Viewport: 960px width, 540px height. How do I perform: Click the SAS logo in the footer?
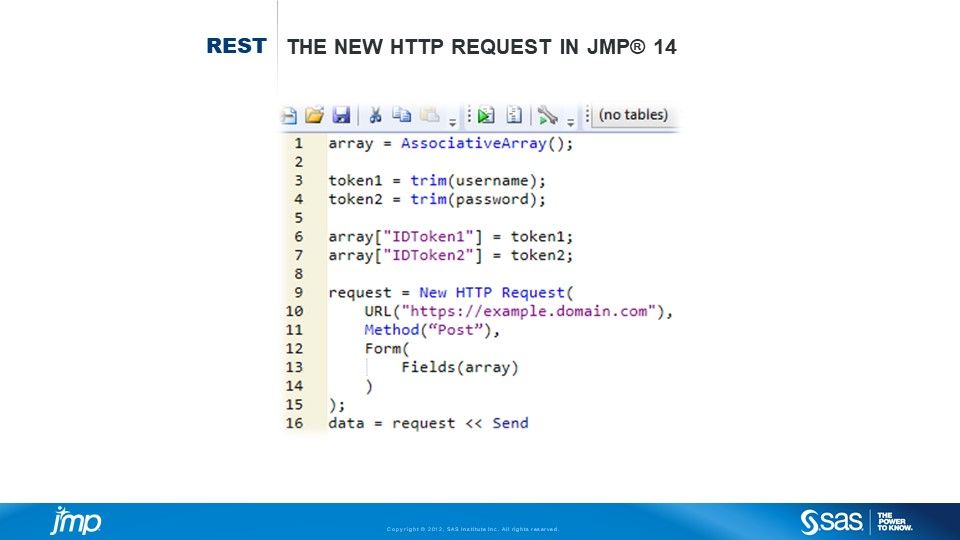point(831,522)
